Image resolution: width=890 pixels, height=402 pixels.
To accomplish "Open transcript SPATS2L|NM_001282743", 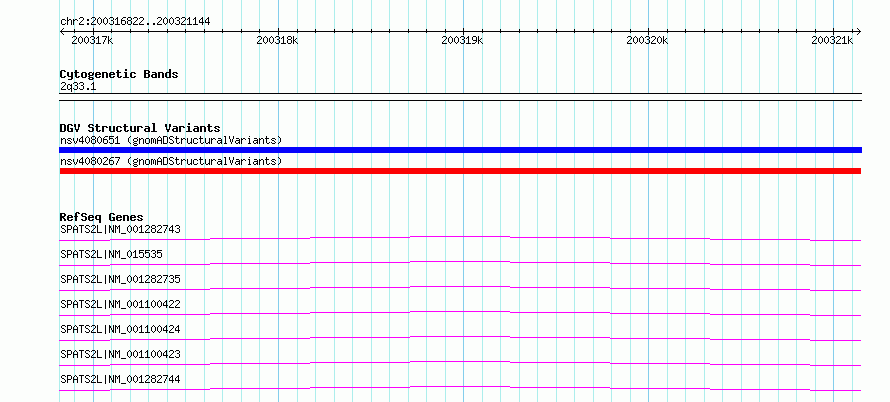I will [120, 229].
